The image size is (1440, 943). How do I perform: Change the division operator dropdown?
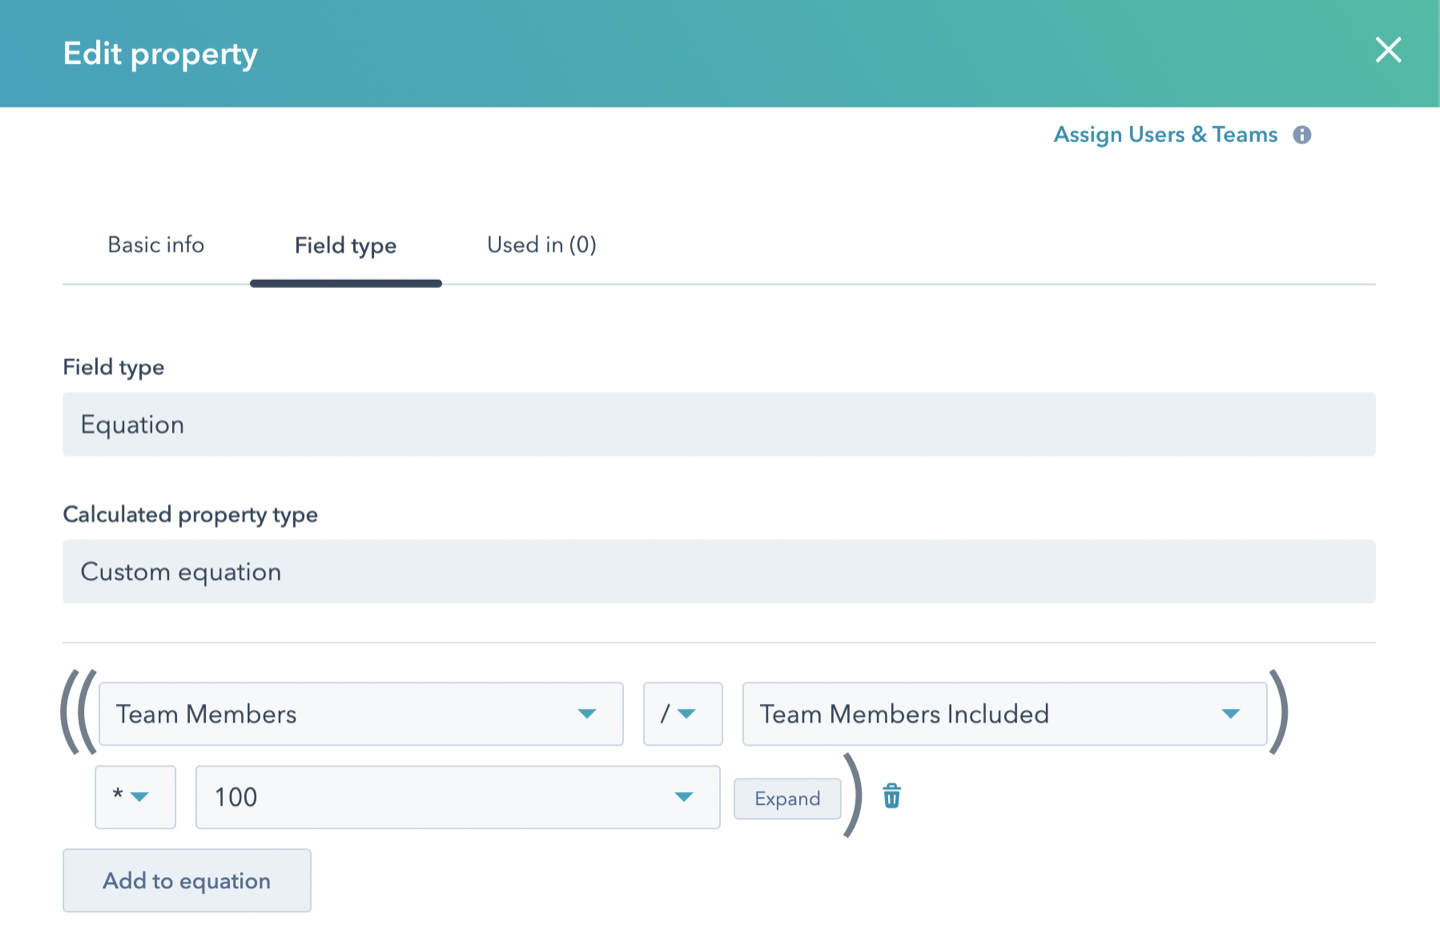(683, 714)
